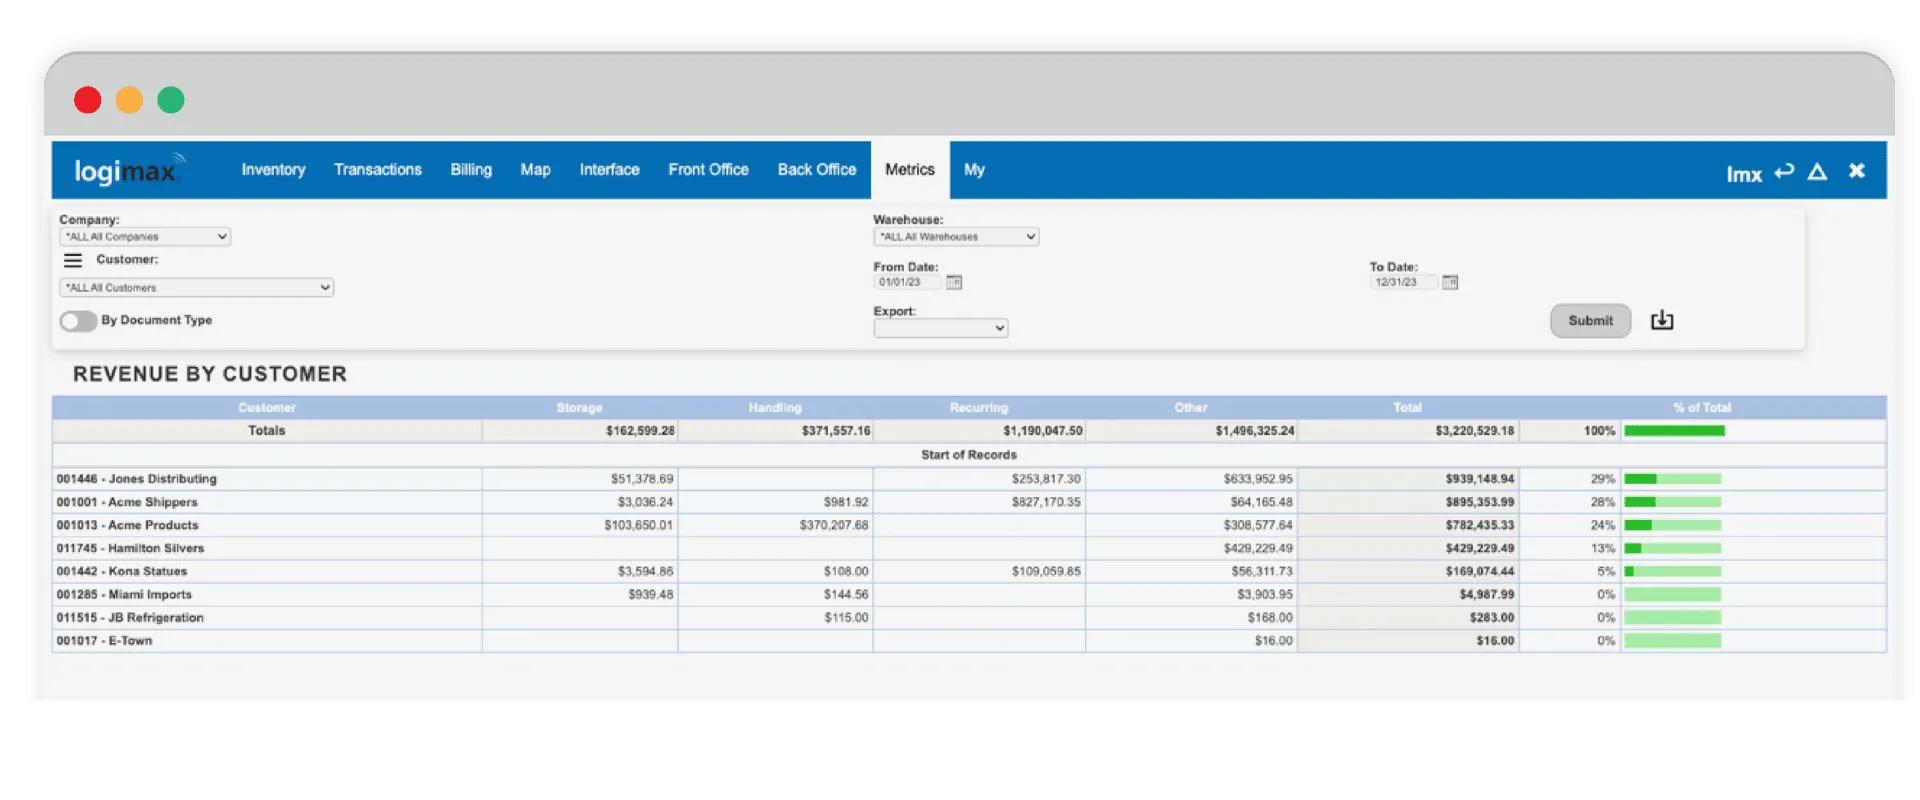Viewport: 1920px width, 800px height.
Task: Open the Warehouse dropdown
Action: [956, 237]
